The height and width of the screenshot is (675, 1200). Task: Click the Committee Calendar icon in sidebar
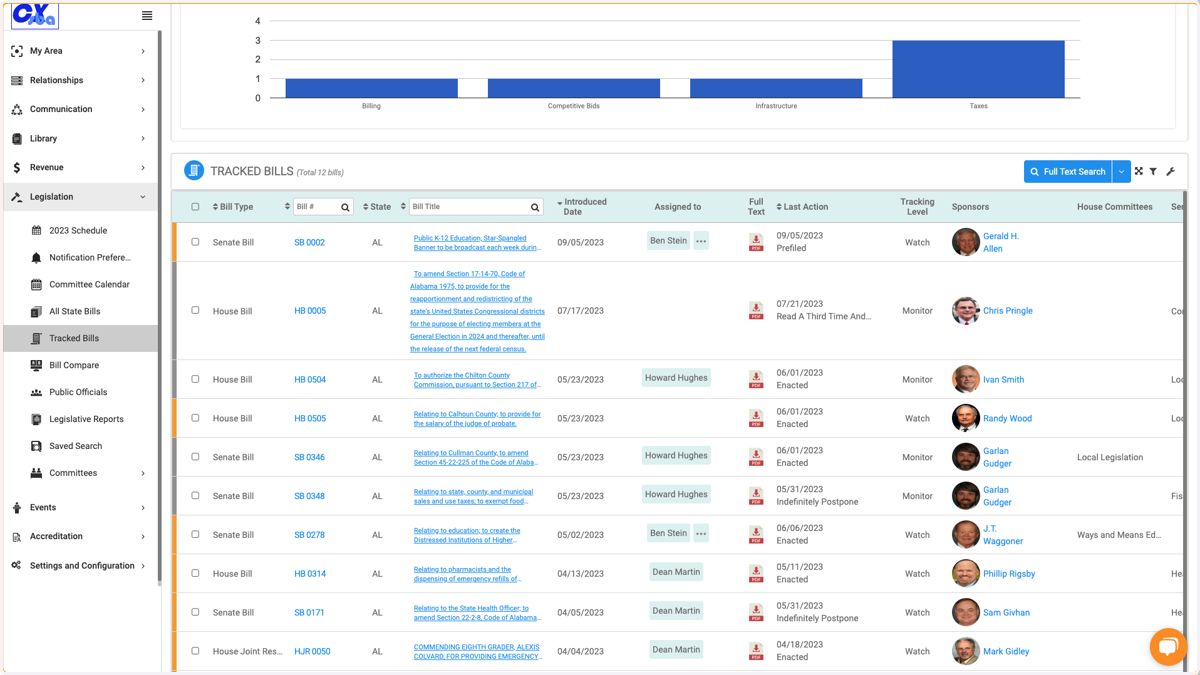36,285
